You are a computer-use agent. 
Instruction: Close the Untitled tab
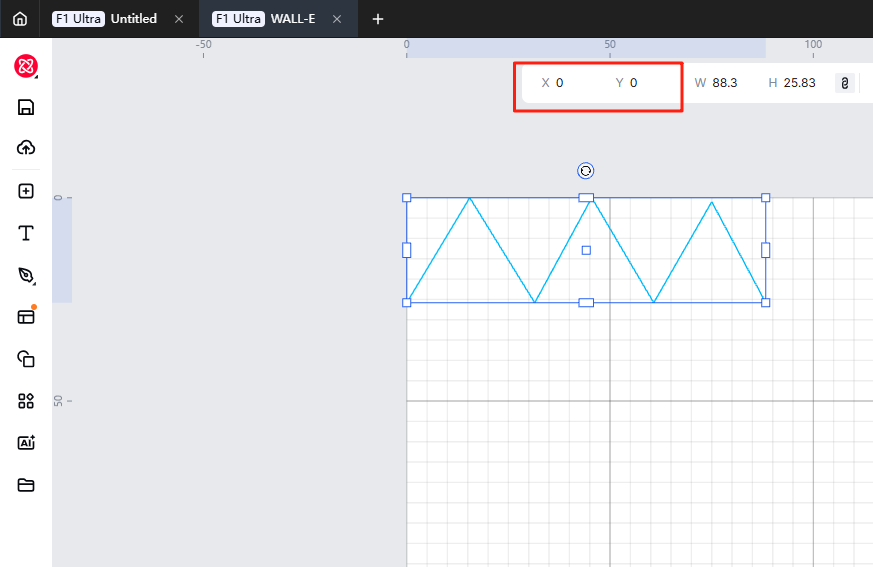coord(179,19)
